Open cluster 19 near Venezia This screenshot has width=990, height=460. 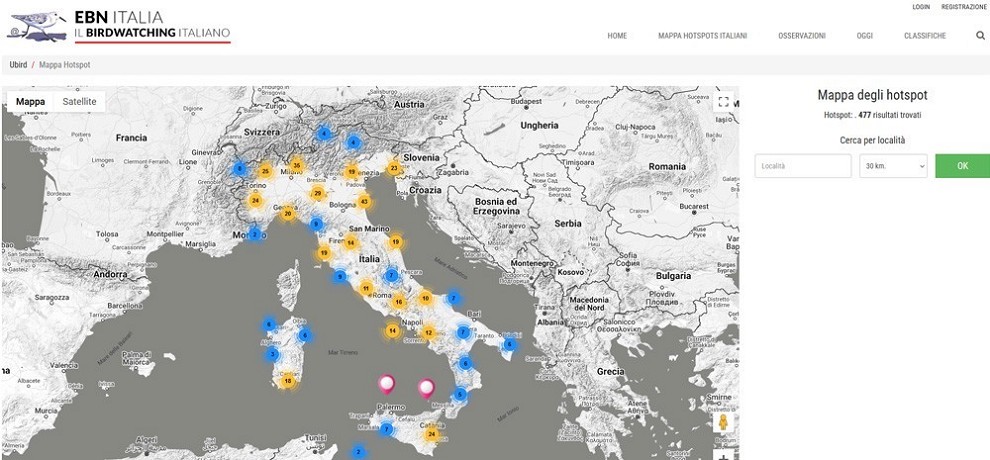point(352,171)
